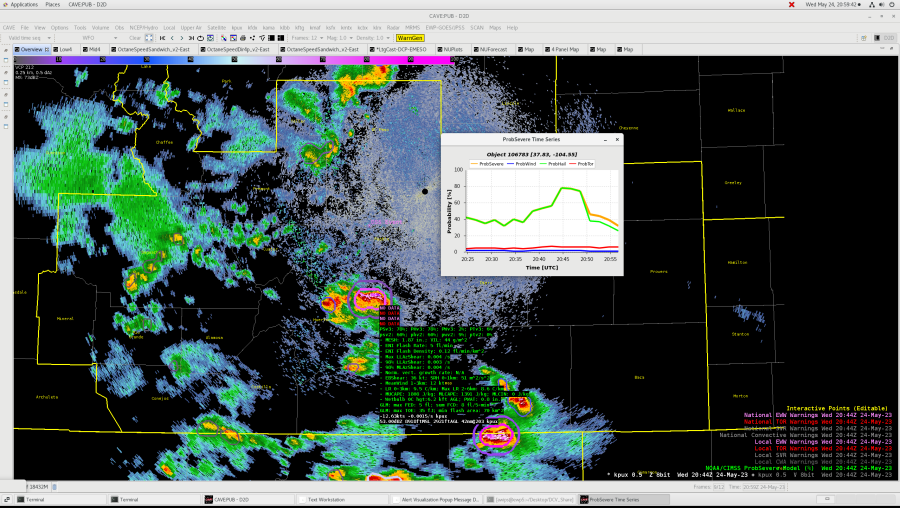The image size is (900, 508).
Task: Switch to the NUForecast tab
Action: 492,49
